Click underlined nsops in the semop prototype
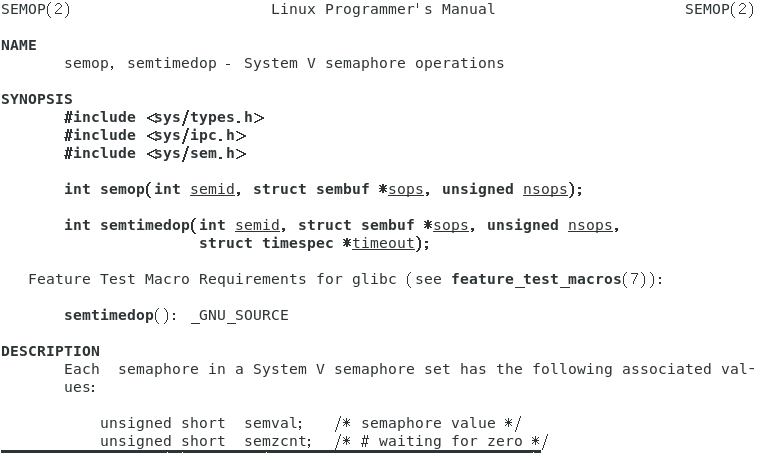The height and width of the screenshot is (453, 782). point(545,189)
